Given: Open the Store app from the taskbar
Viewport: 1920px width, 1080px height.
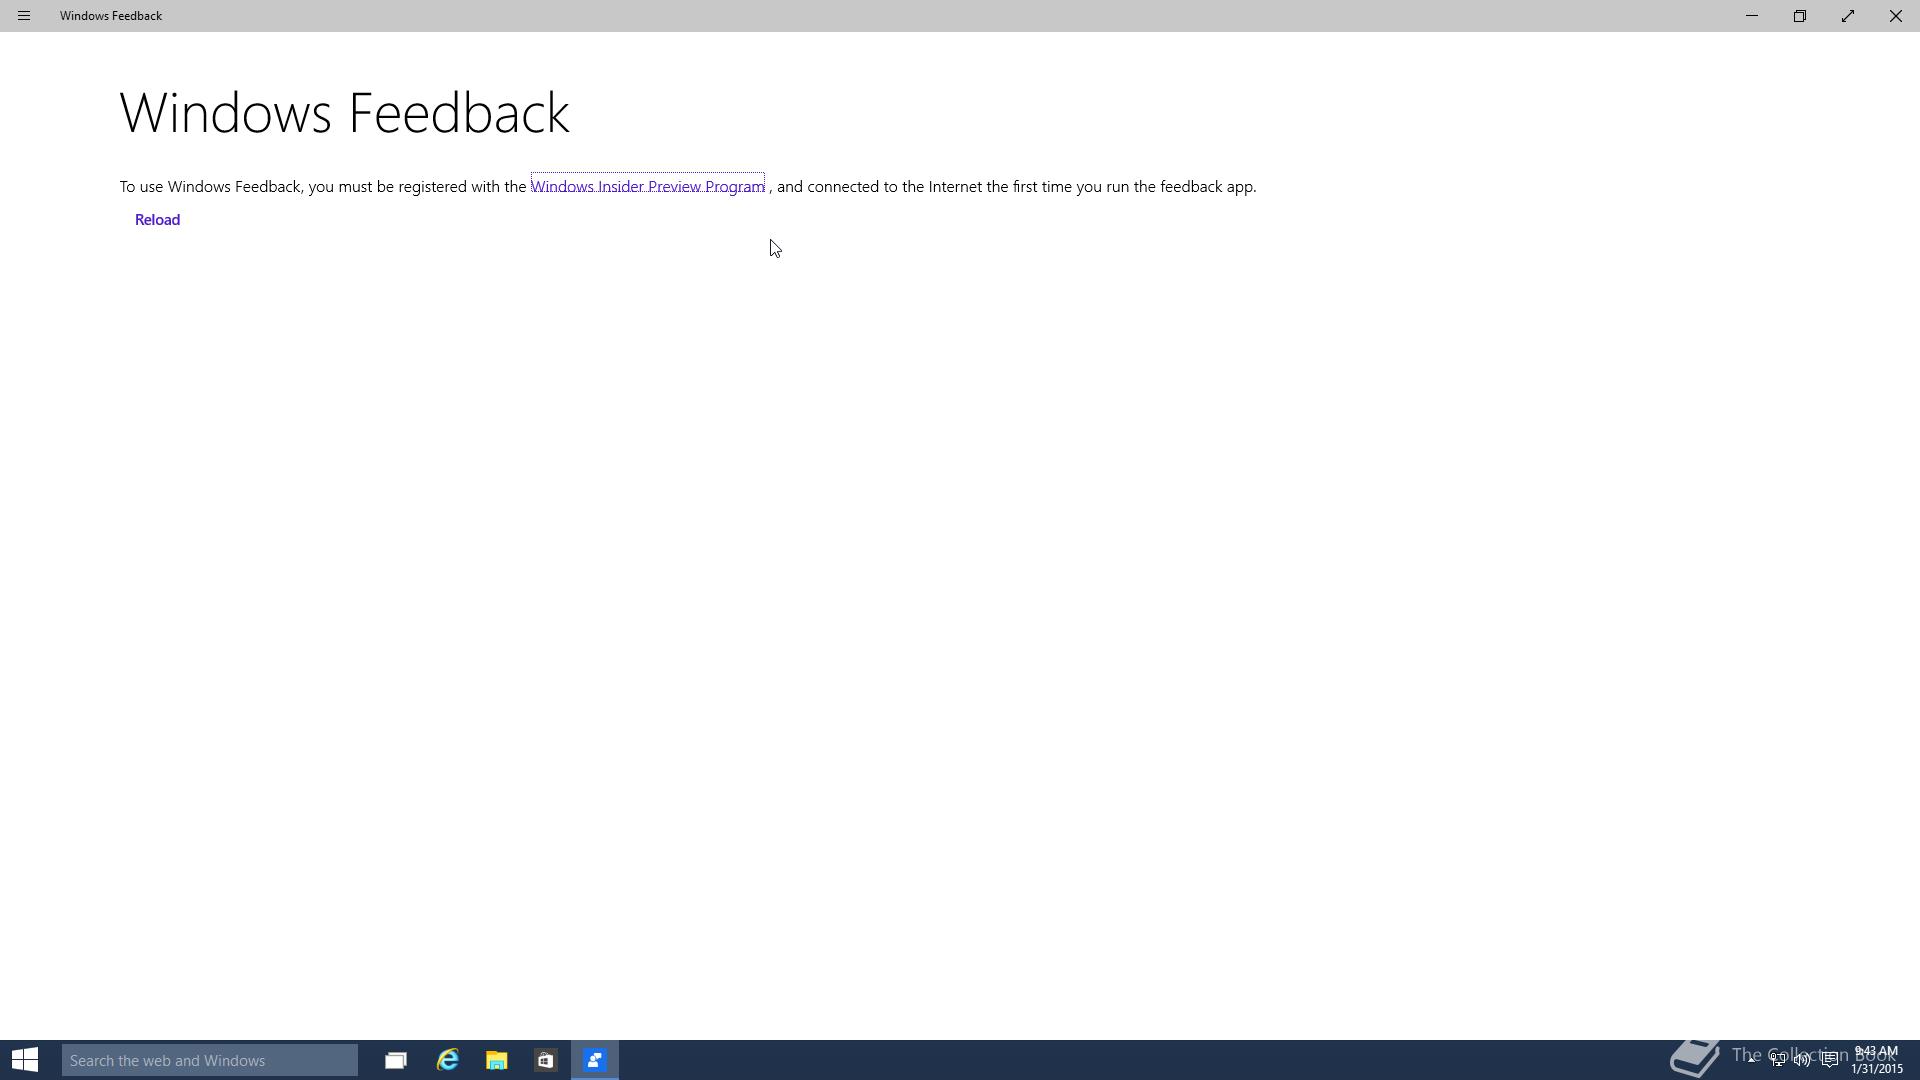Looking at the screenshot, I should [x=545, y=1060].
